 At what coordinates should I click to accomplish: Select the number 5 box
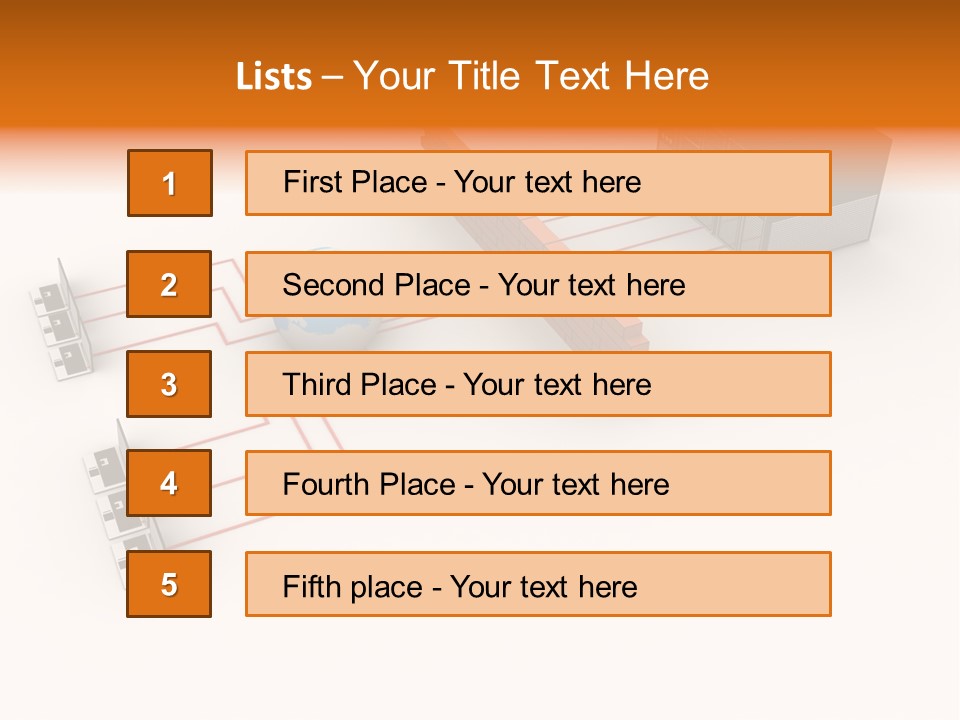[169, 584]
